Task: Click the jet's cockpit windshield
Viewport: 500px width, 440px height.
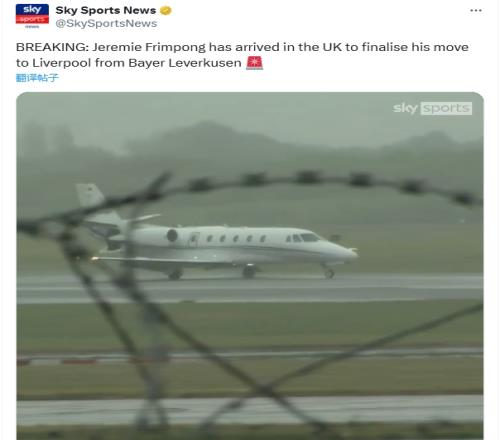Action: pos(309,237)
